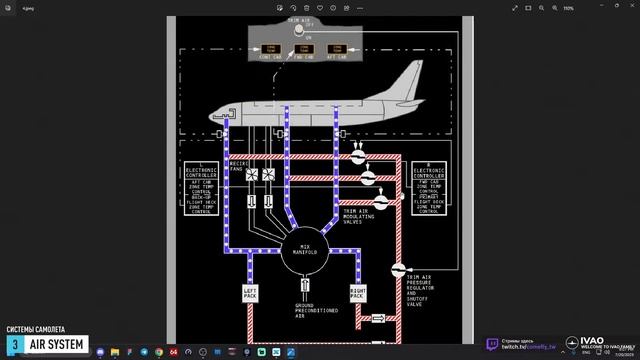Screen dimensions: 640x360
Task: Expand hidden system tray icons chevron
Action: [x=563, y=352]
